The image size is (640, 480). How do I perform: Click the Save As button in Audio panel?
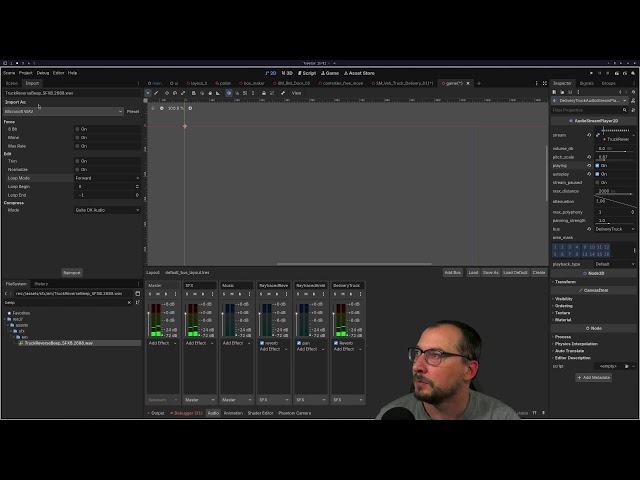coord(491,273)
